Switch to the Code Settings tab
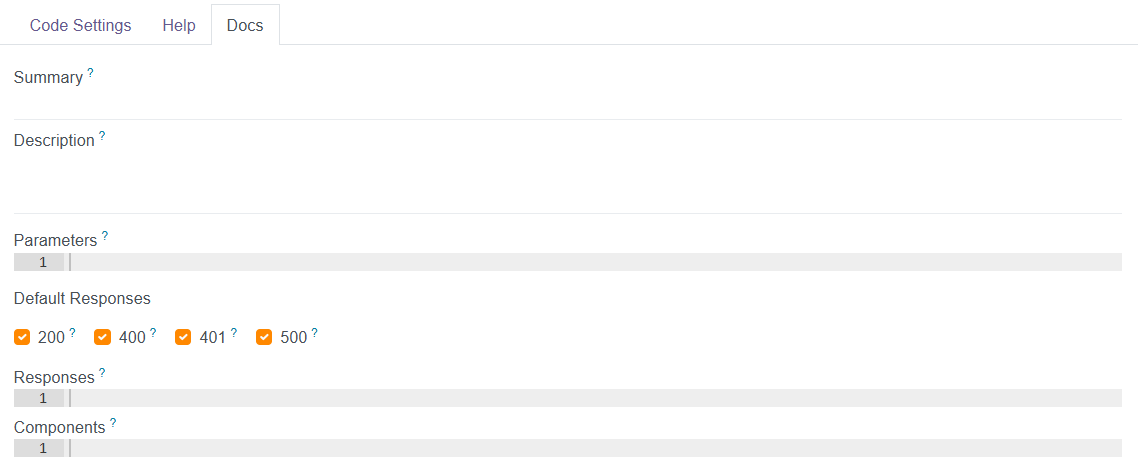The image size is (1138, 472). tap(81, 25)
